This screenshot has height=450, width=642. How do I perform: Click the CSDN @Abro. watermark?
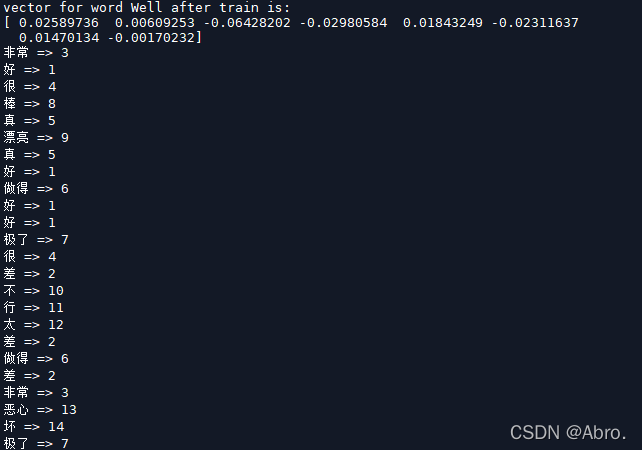coord(568,433)
